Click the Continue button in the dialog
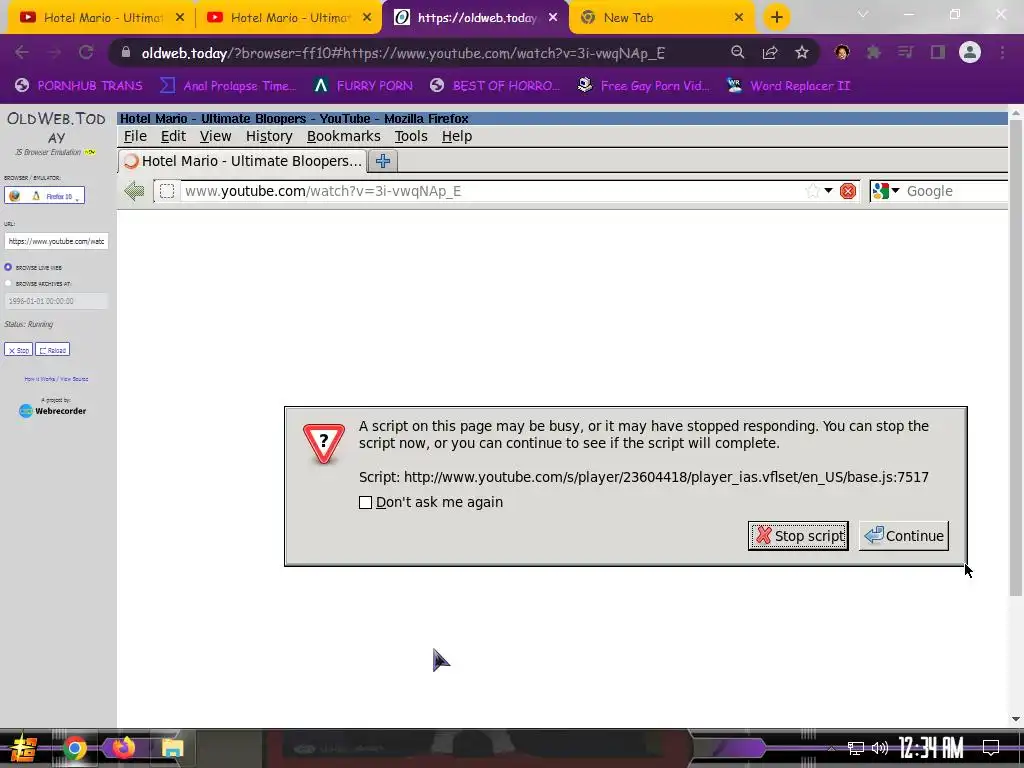 tap(904, 536)
